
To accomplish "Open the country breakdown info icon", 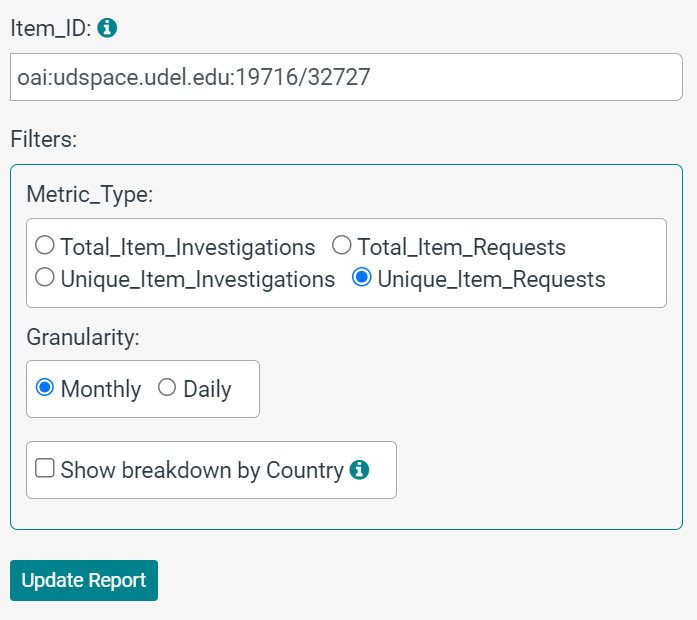I will [360, 469].
